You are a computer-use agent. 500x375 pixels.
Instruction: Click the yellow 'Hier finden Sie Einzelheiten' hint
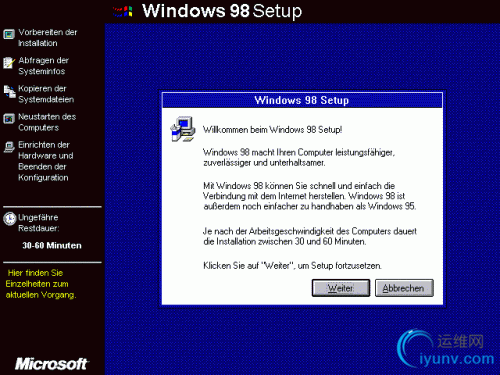(41, 284)
